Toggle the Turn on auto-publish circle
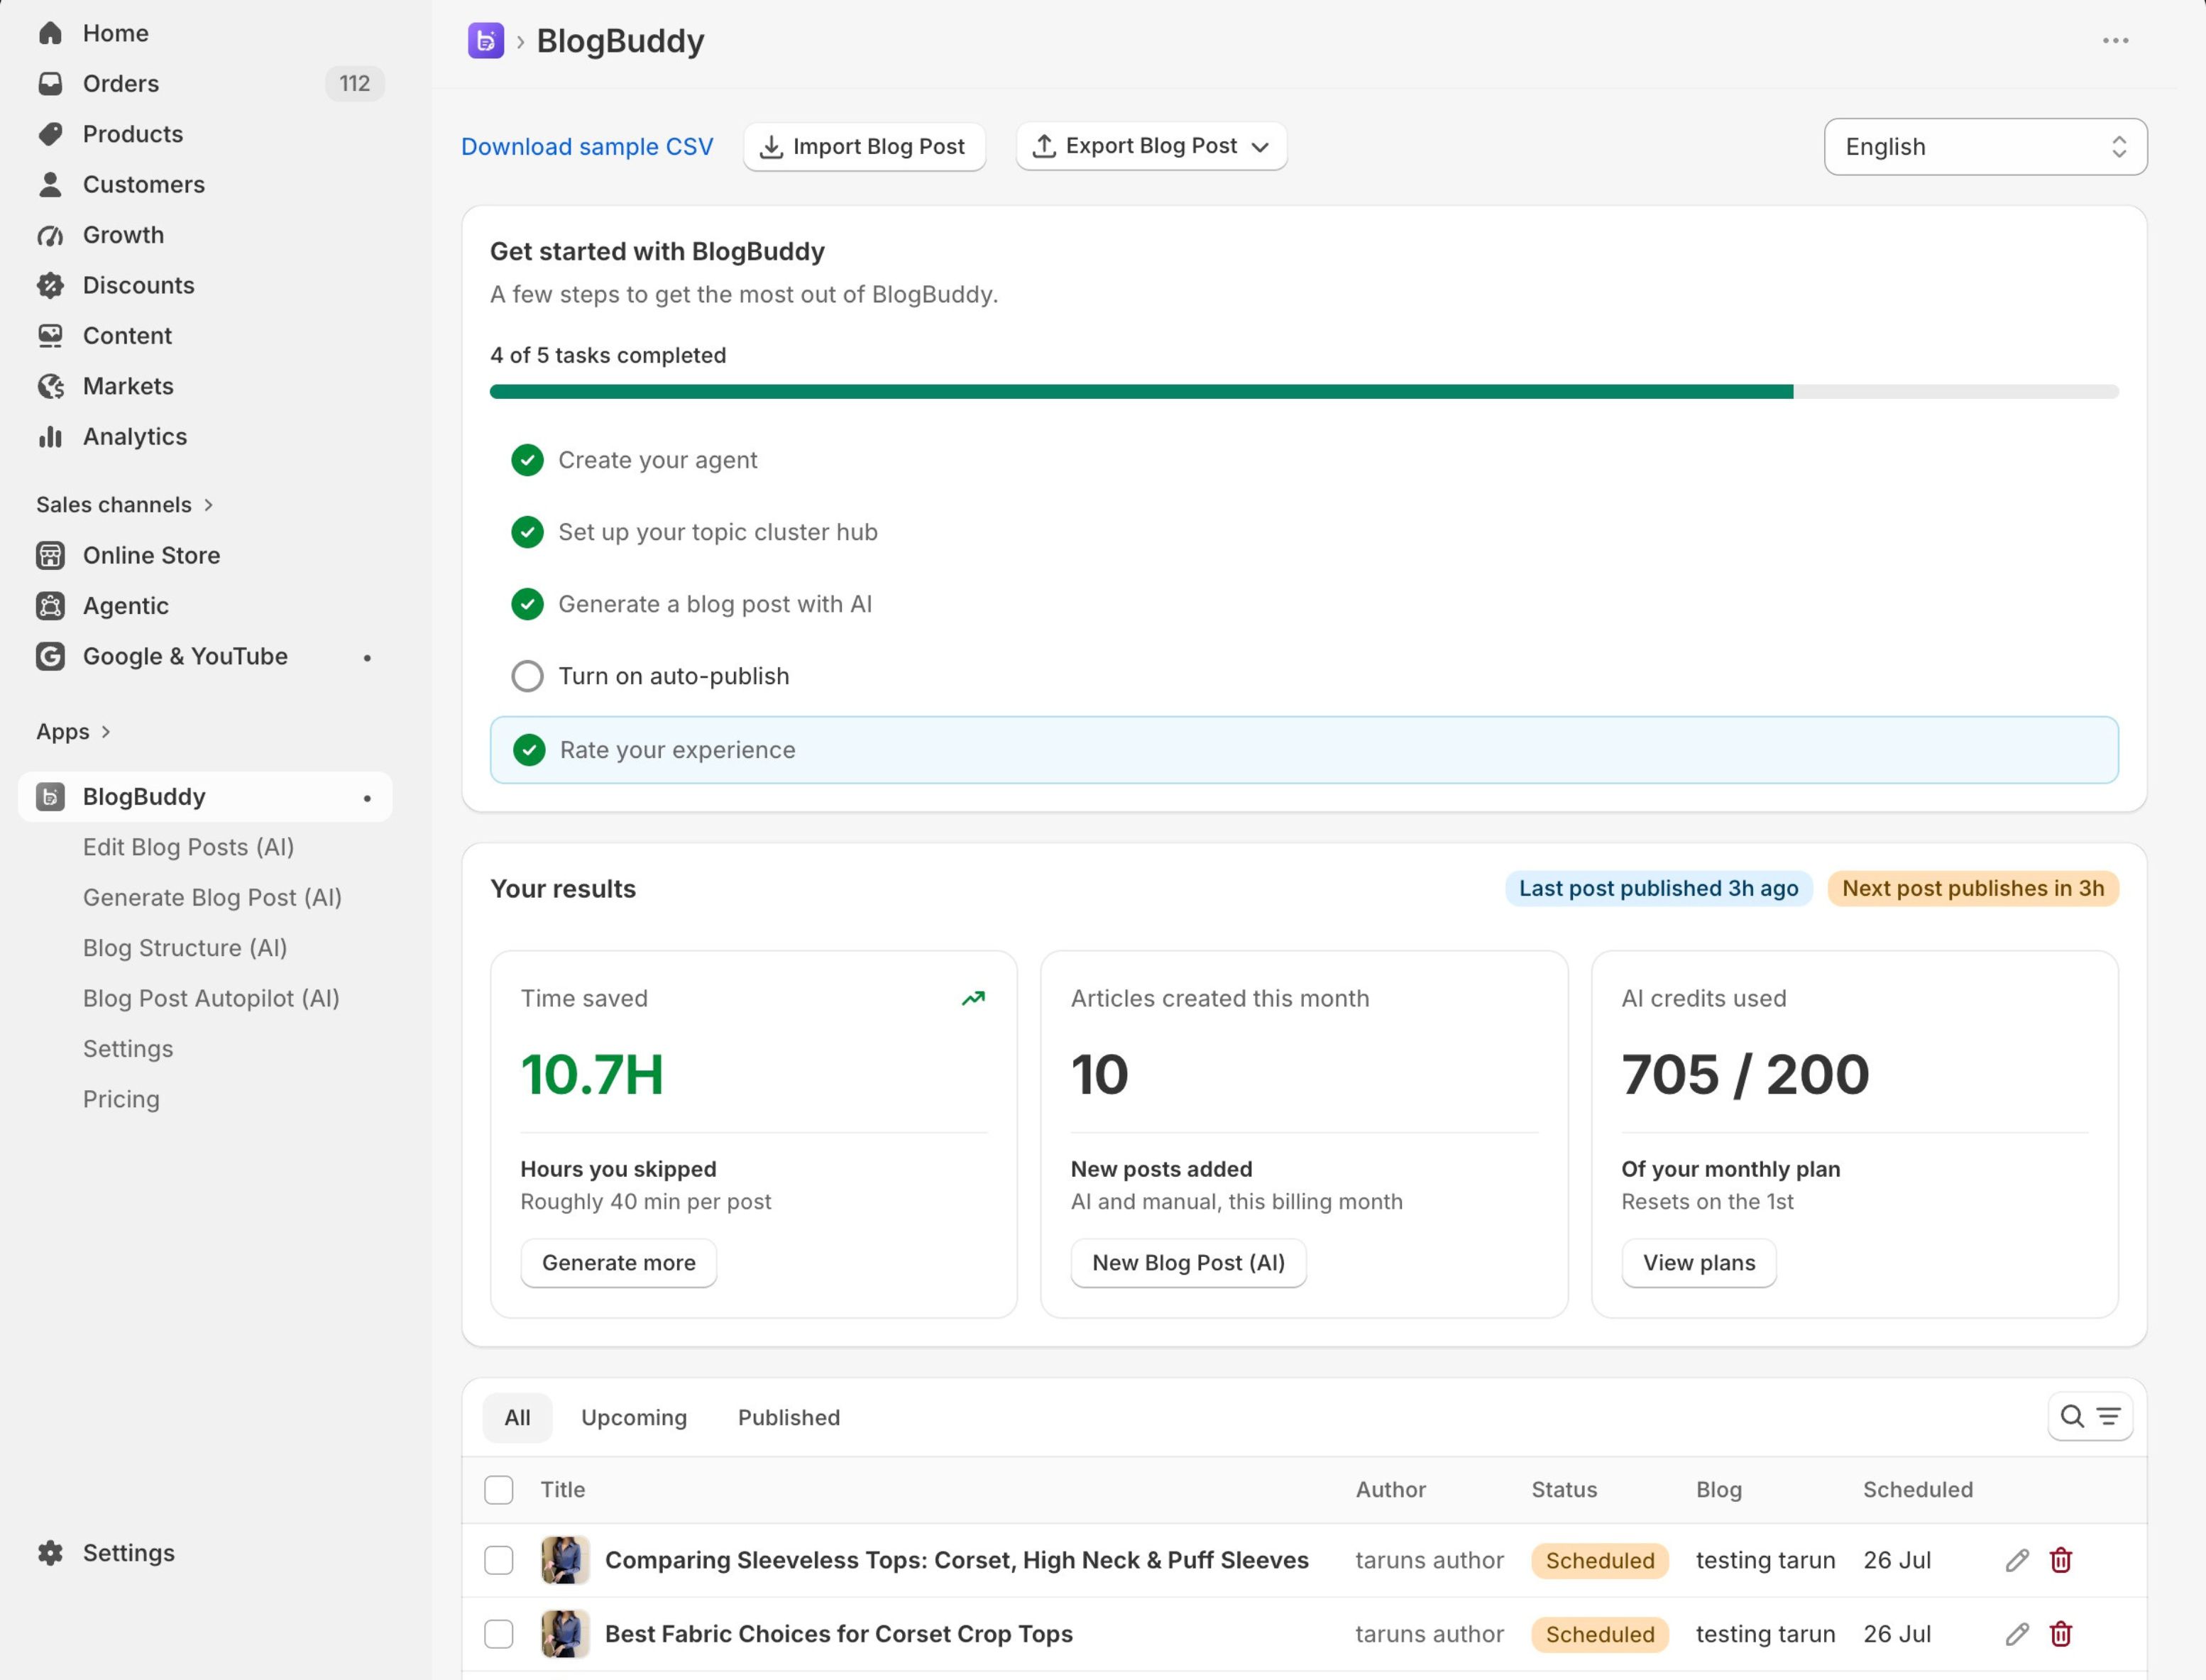This screenshot has height=1680, width=2206. tap(527, 676)
